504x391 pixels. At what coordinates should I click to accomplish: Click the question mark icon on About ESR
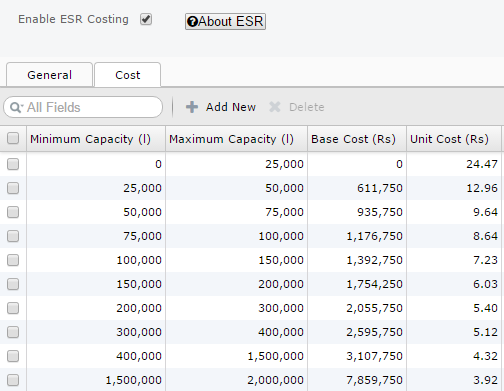192,22
